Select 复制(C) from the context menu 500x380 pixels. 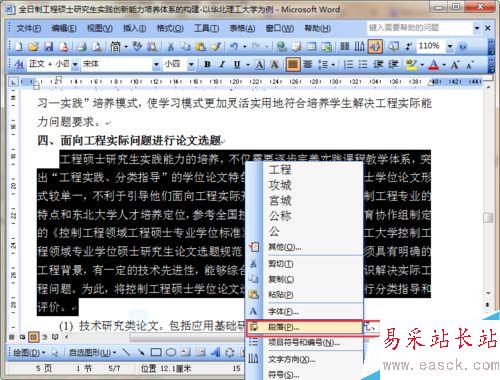(304, 279)
